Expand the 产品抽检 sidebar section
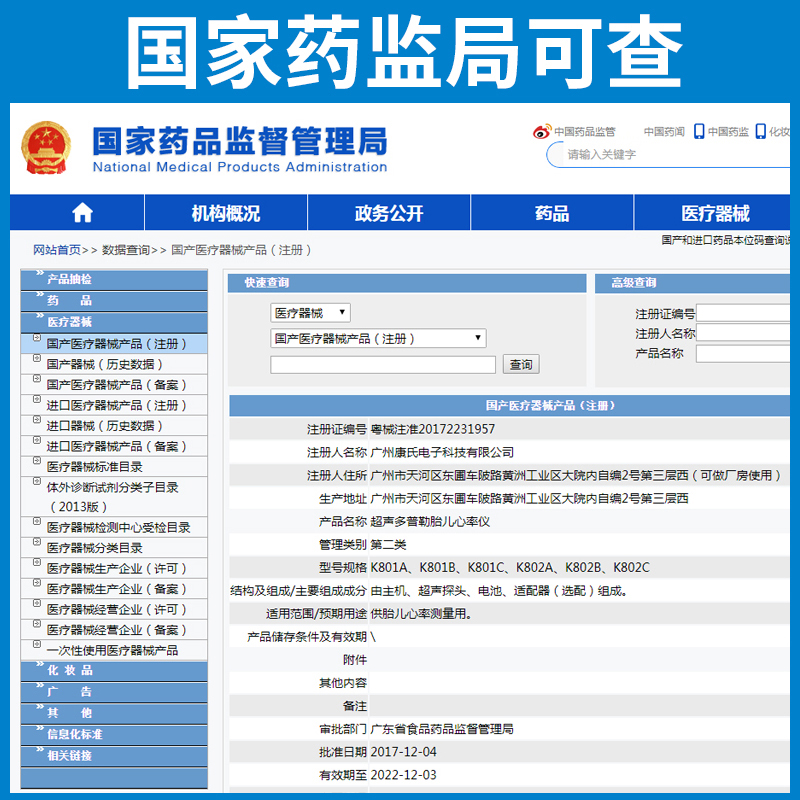This screenshot has height=800, width=800. (114, 279)
